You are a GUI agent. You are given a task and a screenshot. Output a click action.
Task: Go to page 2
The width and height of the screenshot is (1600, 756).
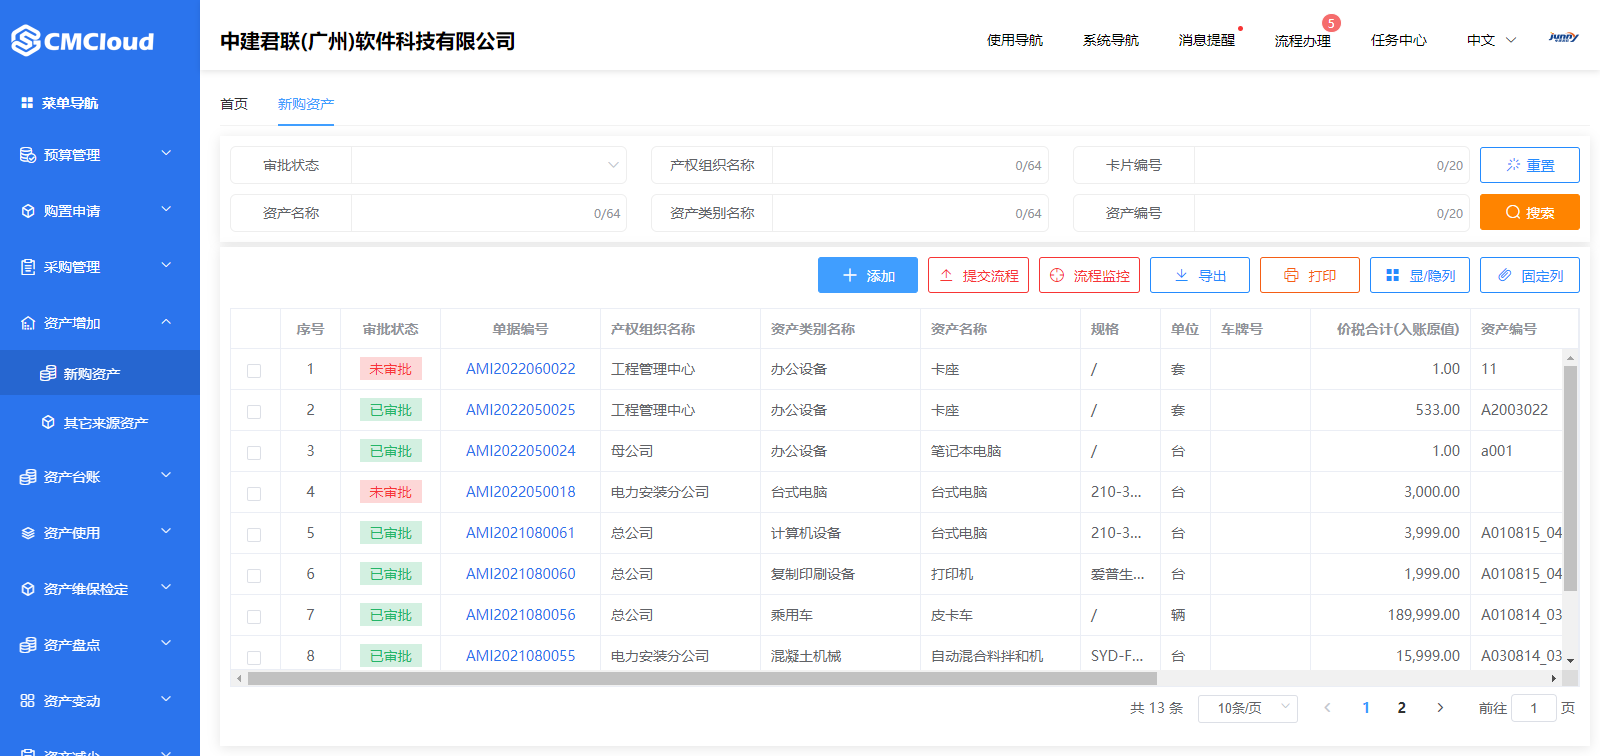[1402, 708]
